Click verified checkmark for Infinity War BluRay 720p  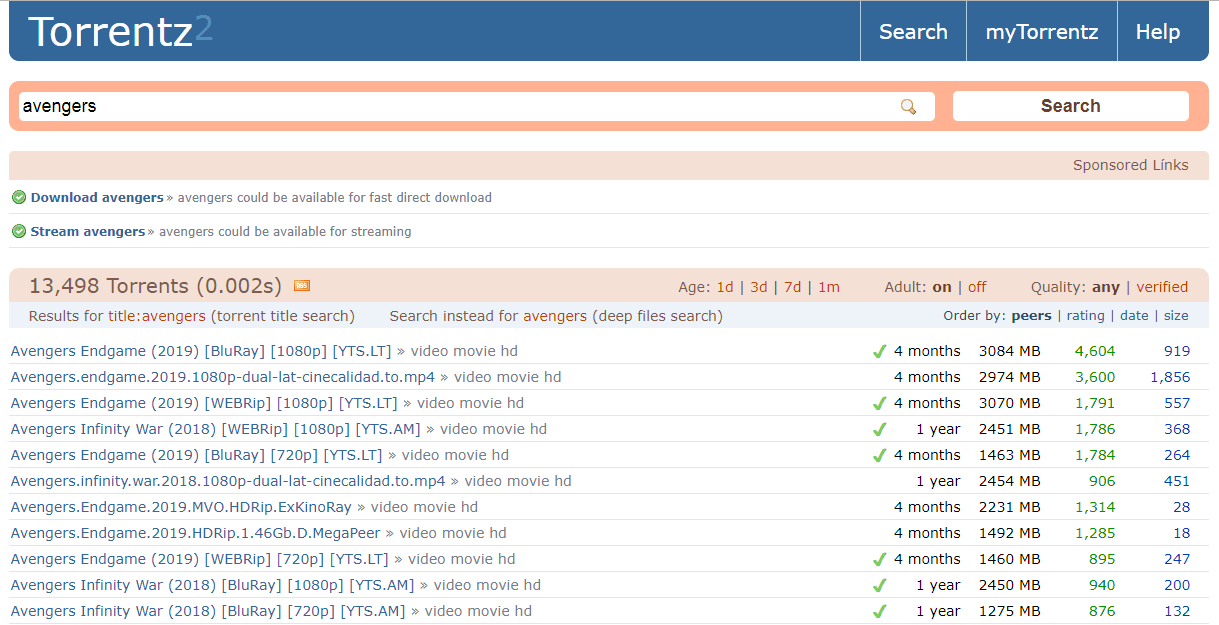coord(880,611)
